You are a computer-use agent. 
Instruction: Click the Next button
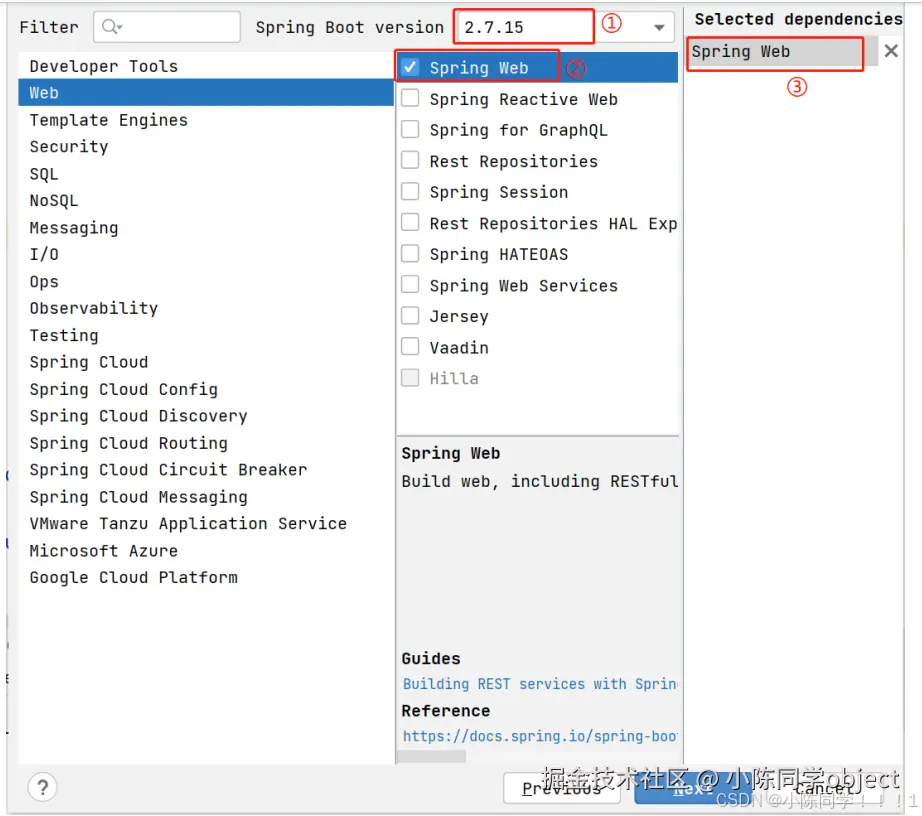point(693,788)
